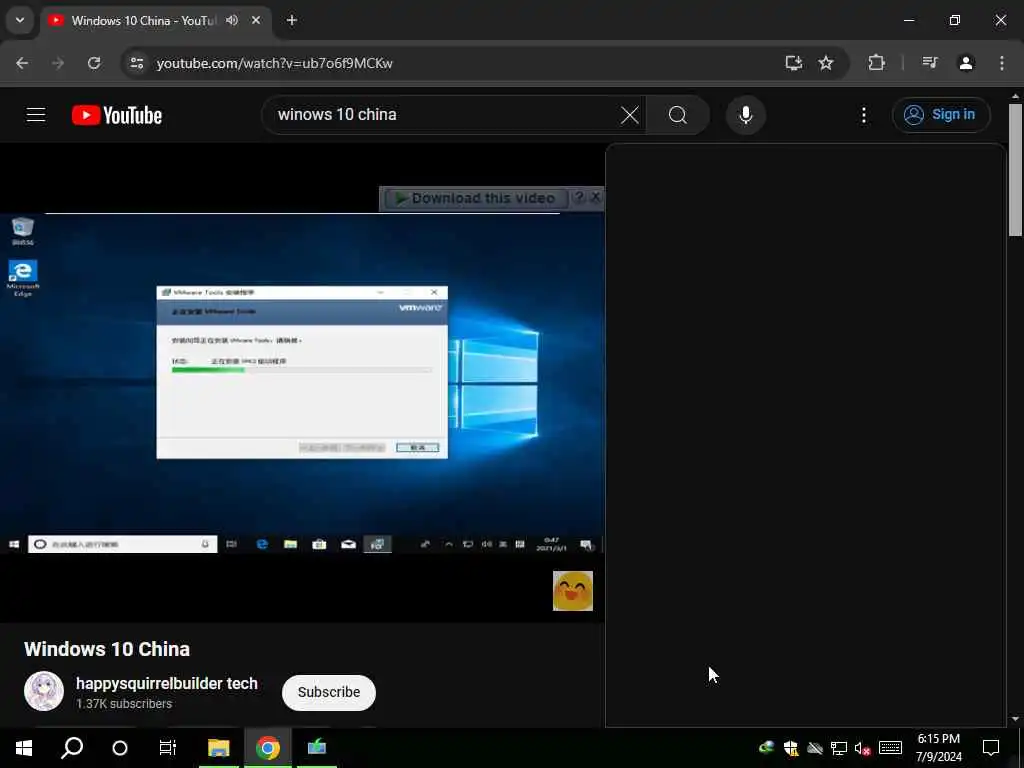1024x768 pixels.
Task: Reload the YouTube page
Action: tap(94, 63)
